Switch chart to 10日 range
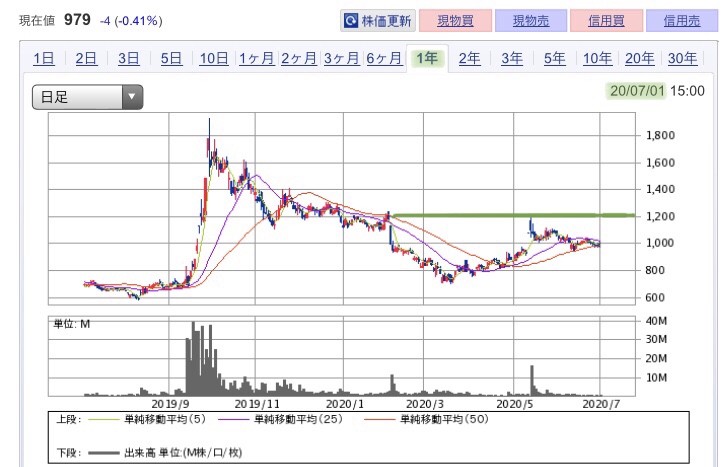Image resolution: width=727 pixels, height=467 pixels. pyautogui.click(x=214, y=58)
